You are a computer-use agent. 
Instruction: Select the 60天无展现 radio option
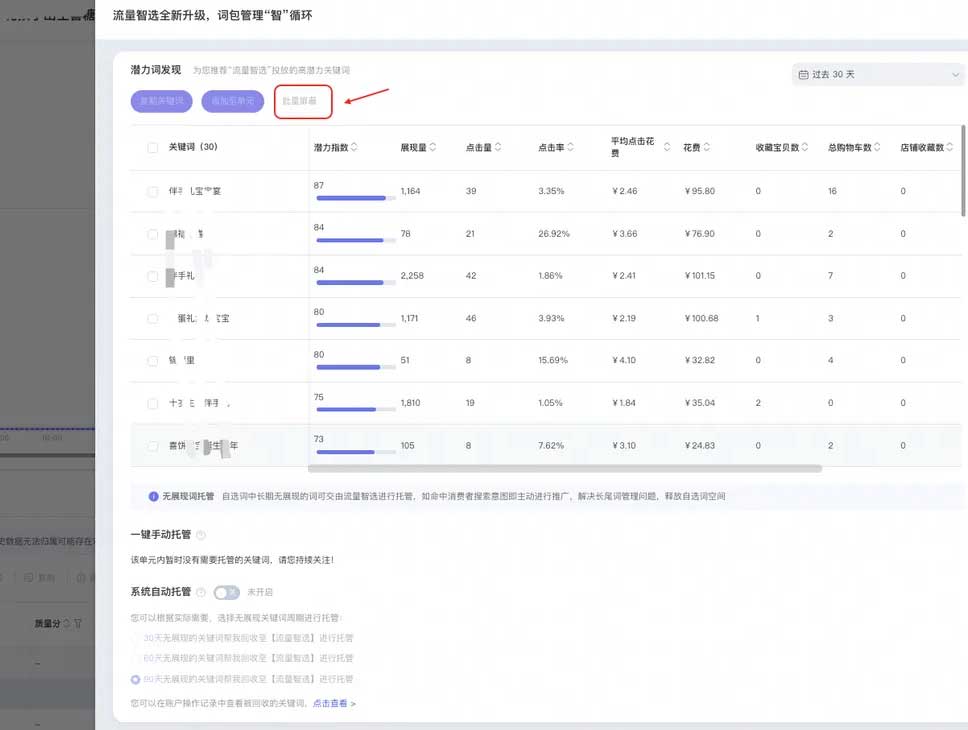click(135, 658)
